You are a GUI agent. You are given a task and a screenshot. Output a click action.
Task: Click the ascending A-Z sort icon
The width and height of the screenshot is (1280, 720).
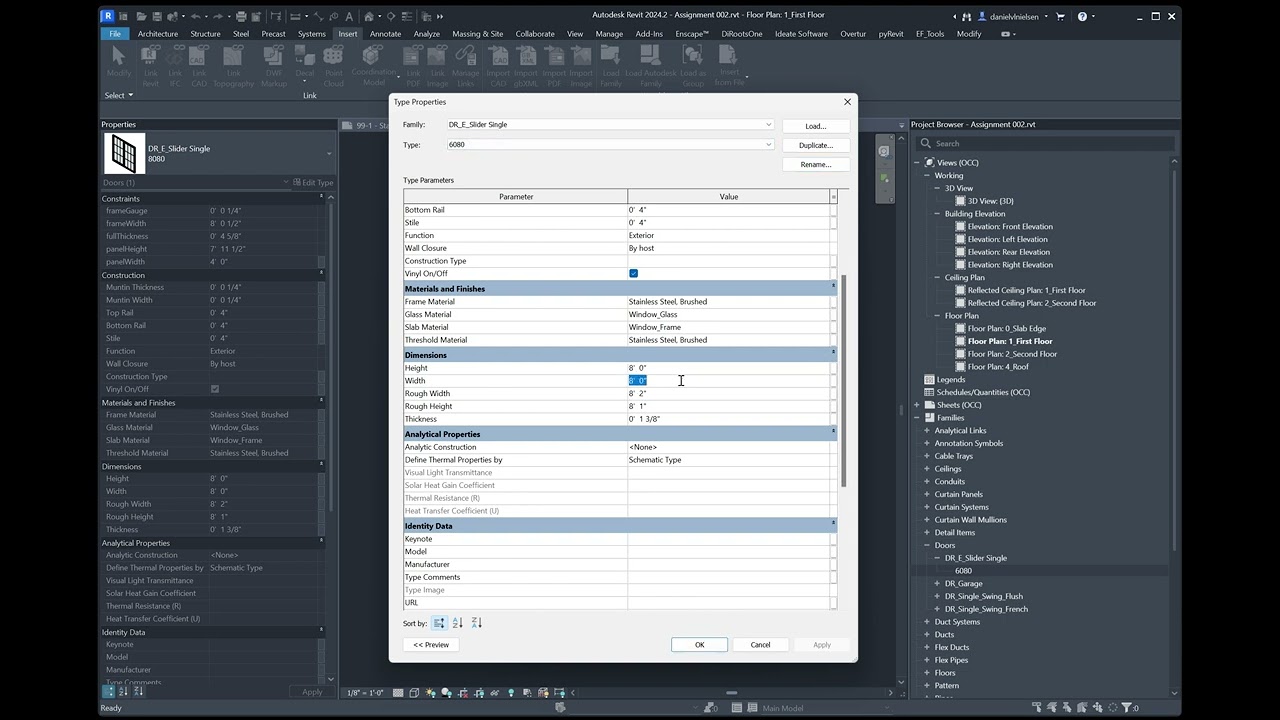click(x=458, y=623)
